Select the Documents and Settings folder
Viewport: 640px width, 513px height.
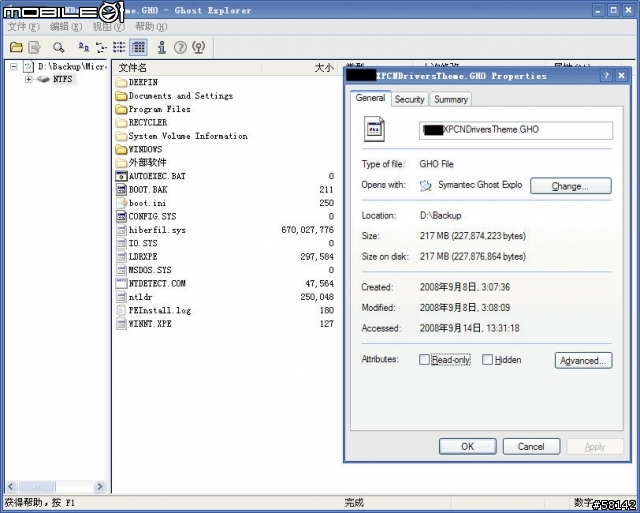tap(174, 96)
